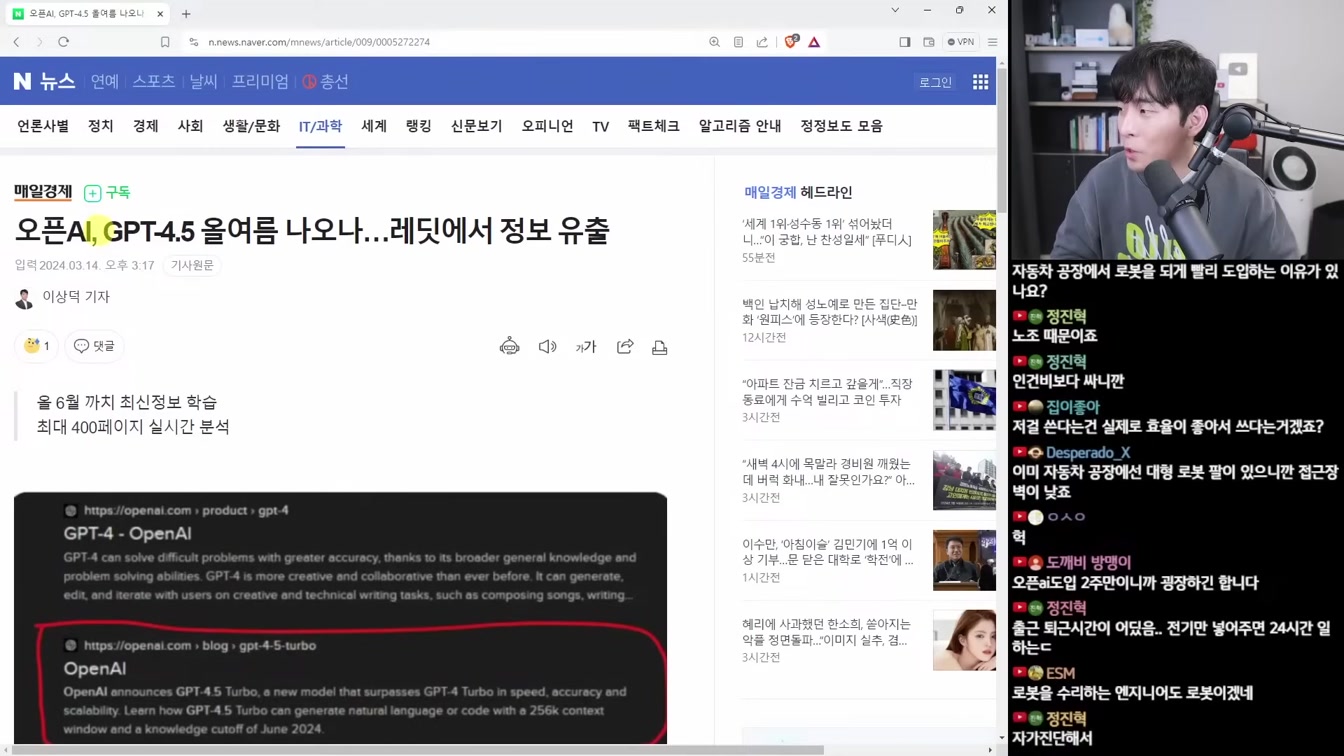Image resolution: width=1344 pixels, height=756 pixels.
Task: Share the article using the share icon
Action: click(625, 347)
